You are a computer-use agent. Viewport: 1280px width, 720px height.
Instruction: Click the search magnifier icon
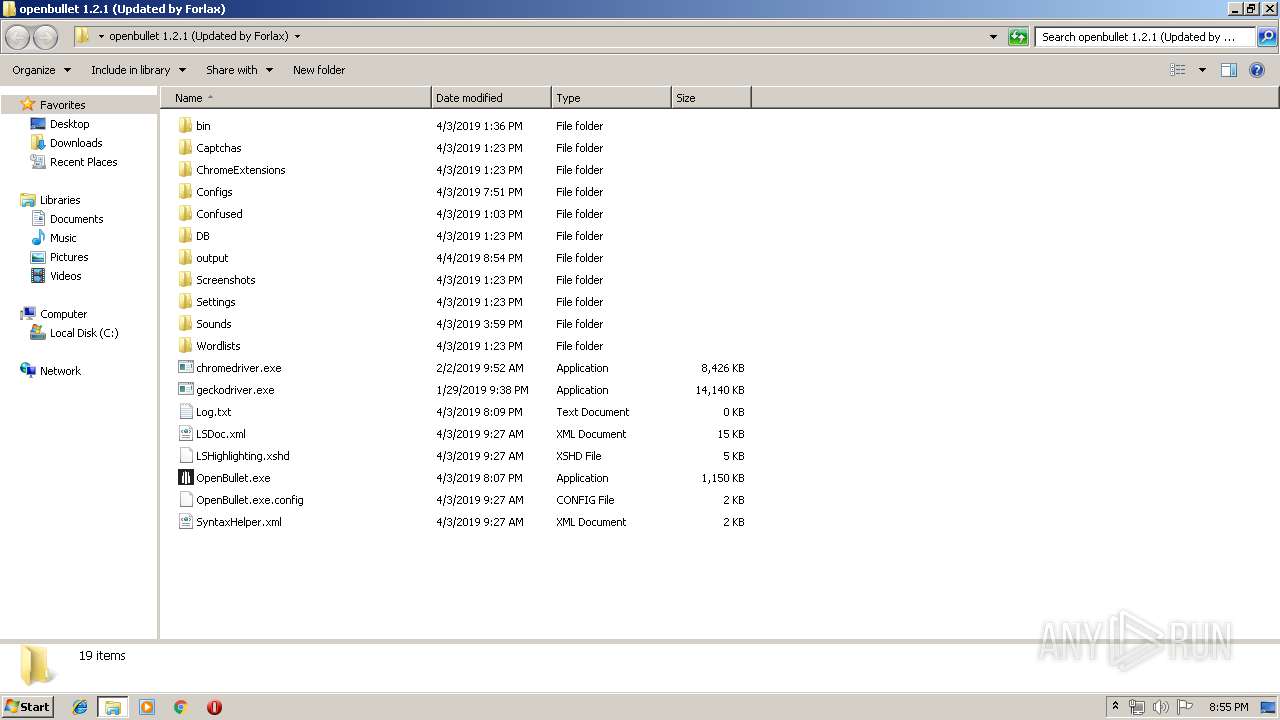coord(1267,37)
